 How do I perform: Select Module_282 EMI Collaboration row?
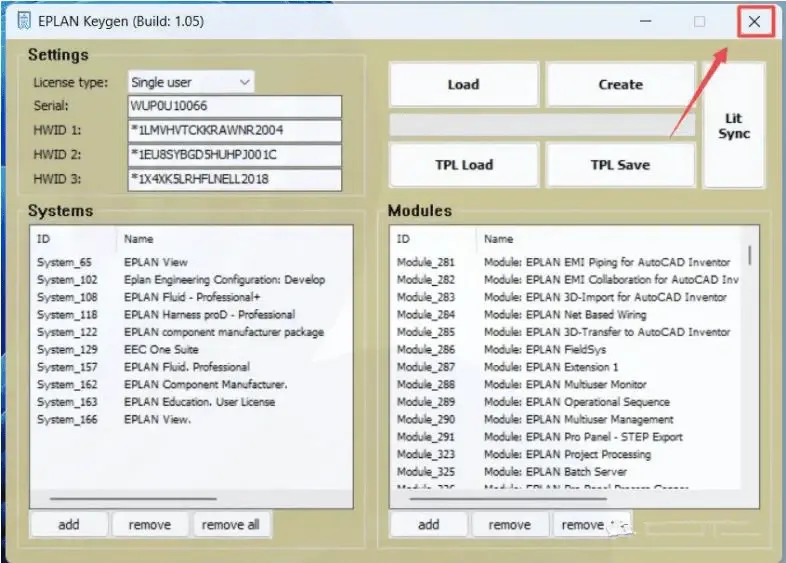point(566,280)
